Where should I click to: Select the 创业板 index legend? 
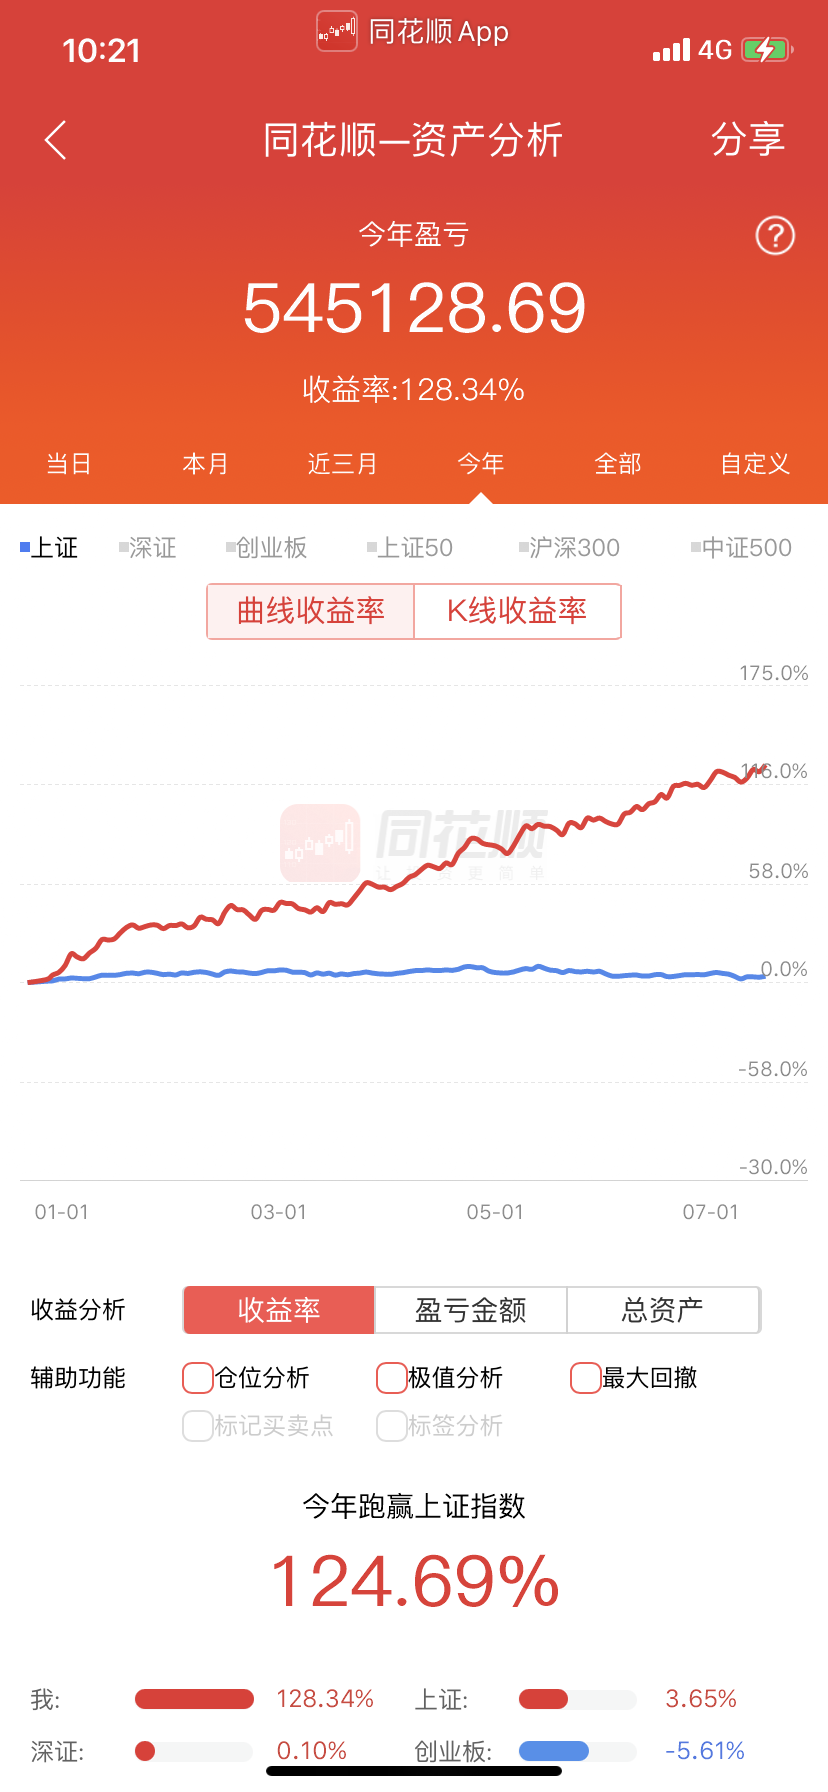(x=267, y=548)
